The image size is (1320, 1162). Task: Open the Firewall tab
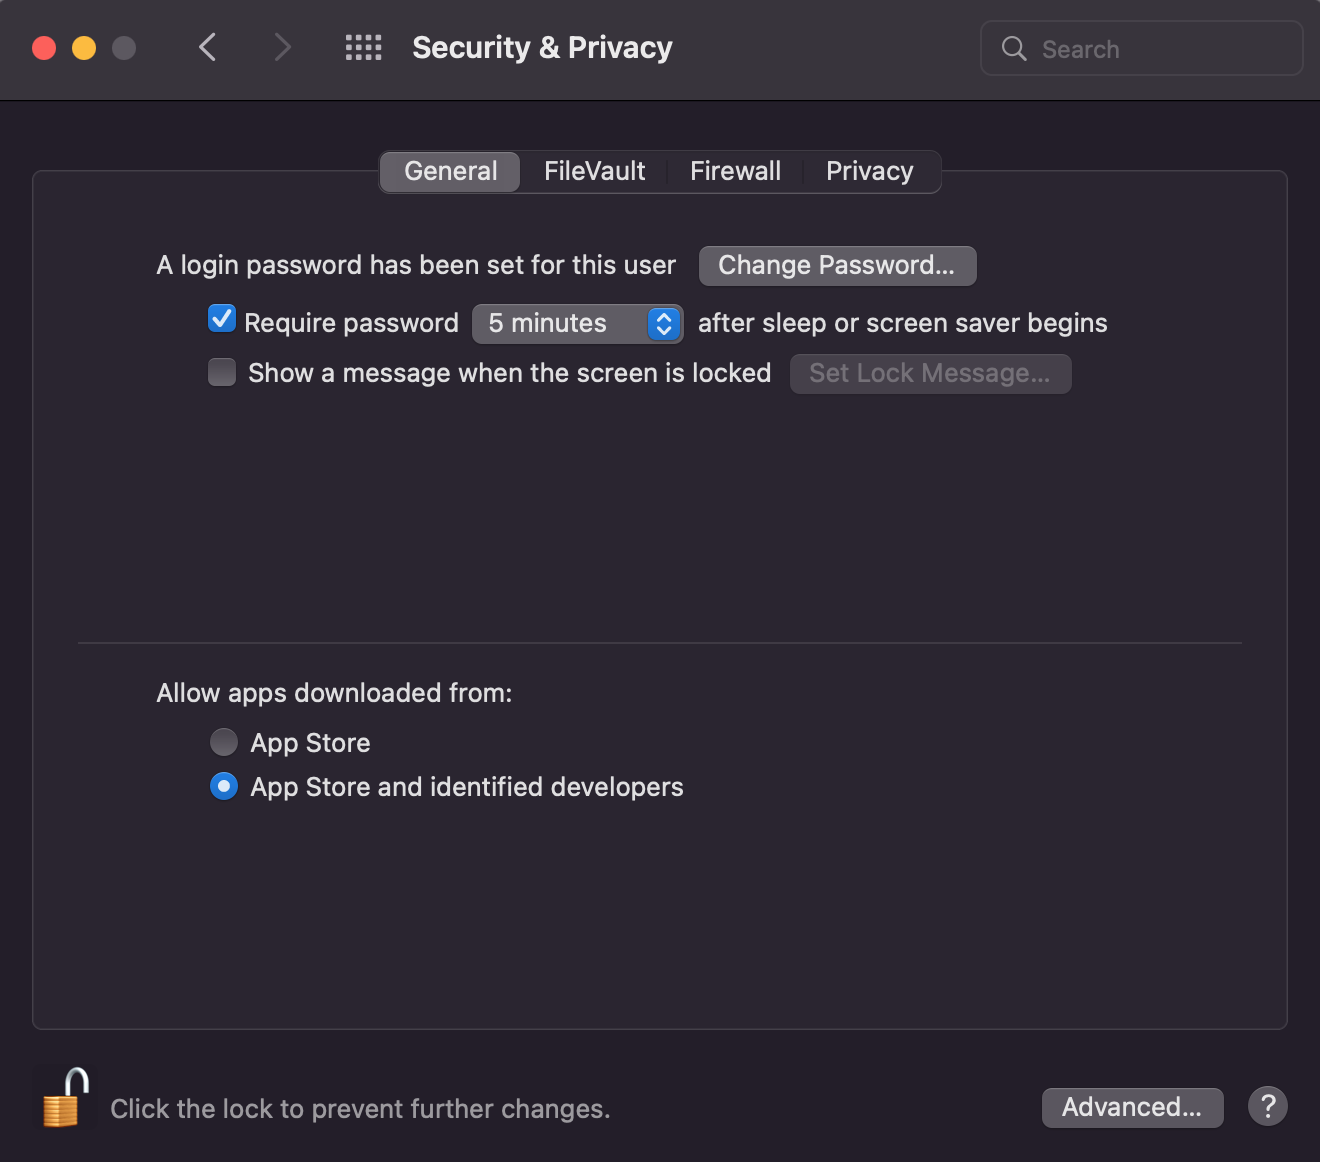coord(735,172)
